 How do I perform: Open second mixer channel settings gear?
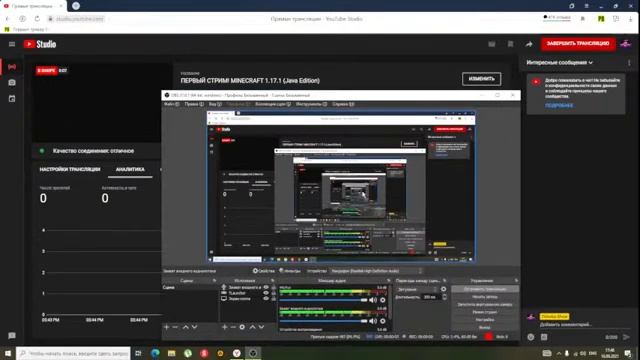[x=382, y=321]
